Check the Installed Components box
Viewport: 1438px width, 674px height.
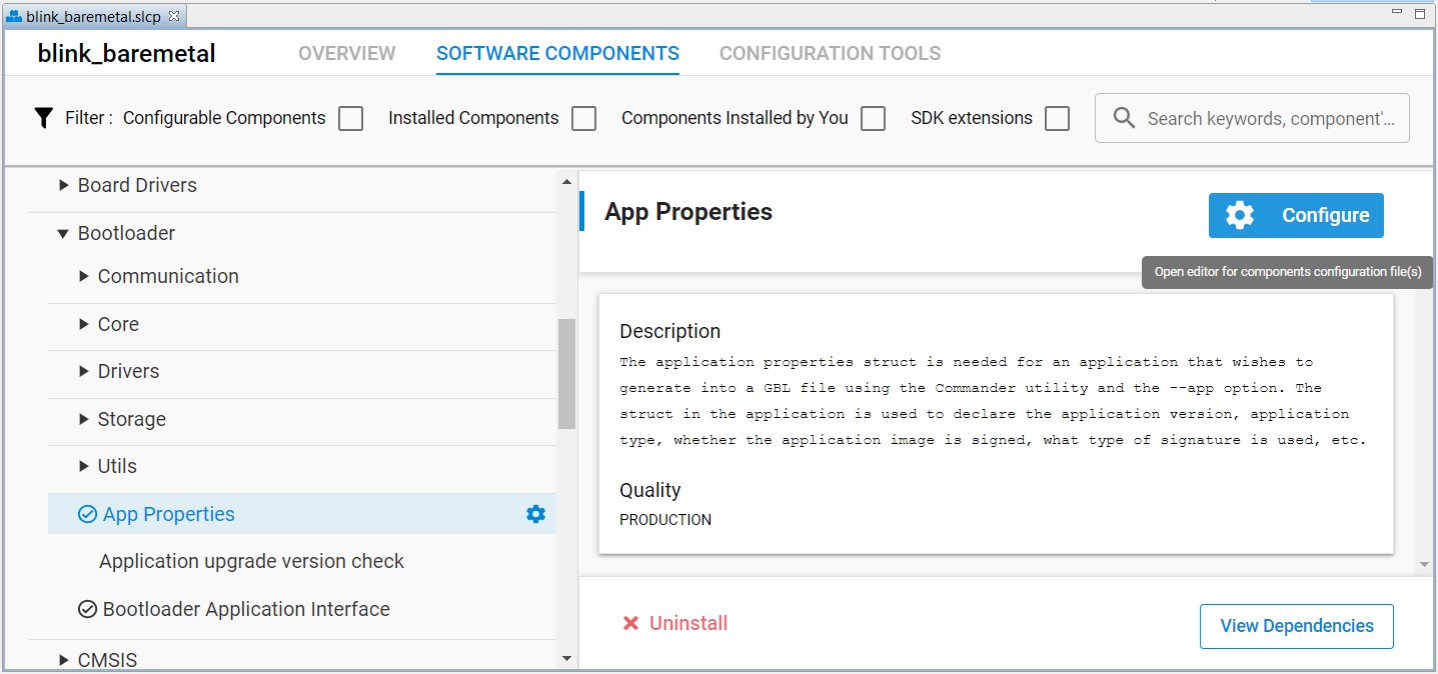584,117
